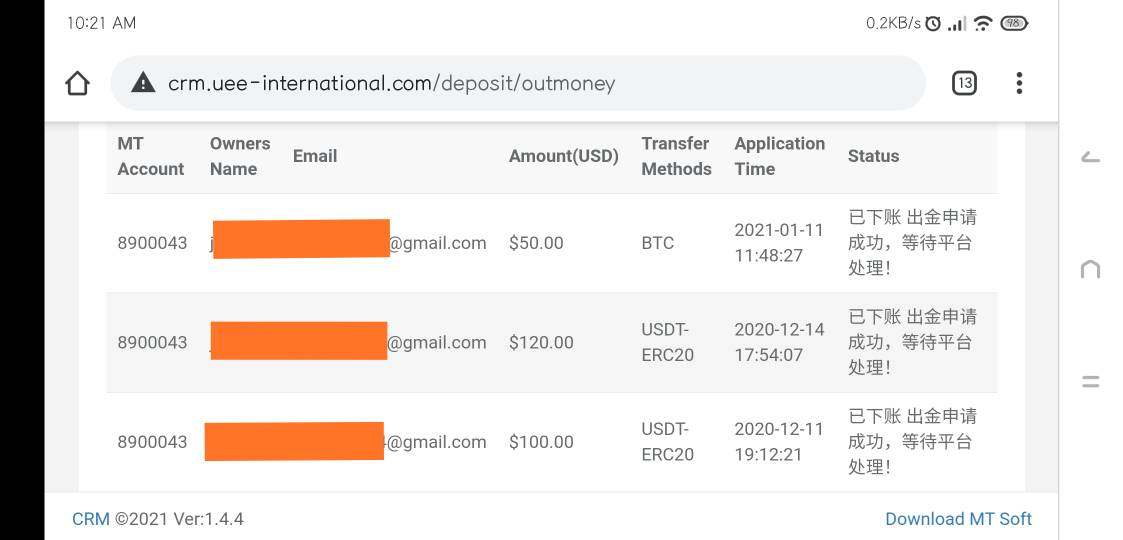
Task: Click the 2020-12-11 19:12:21 application time
Action: [x=778, y=442]
